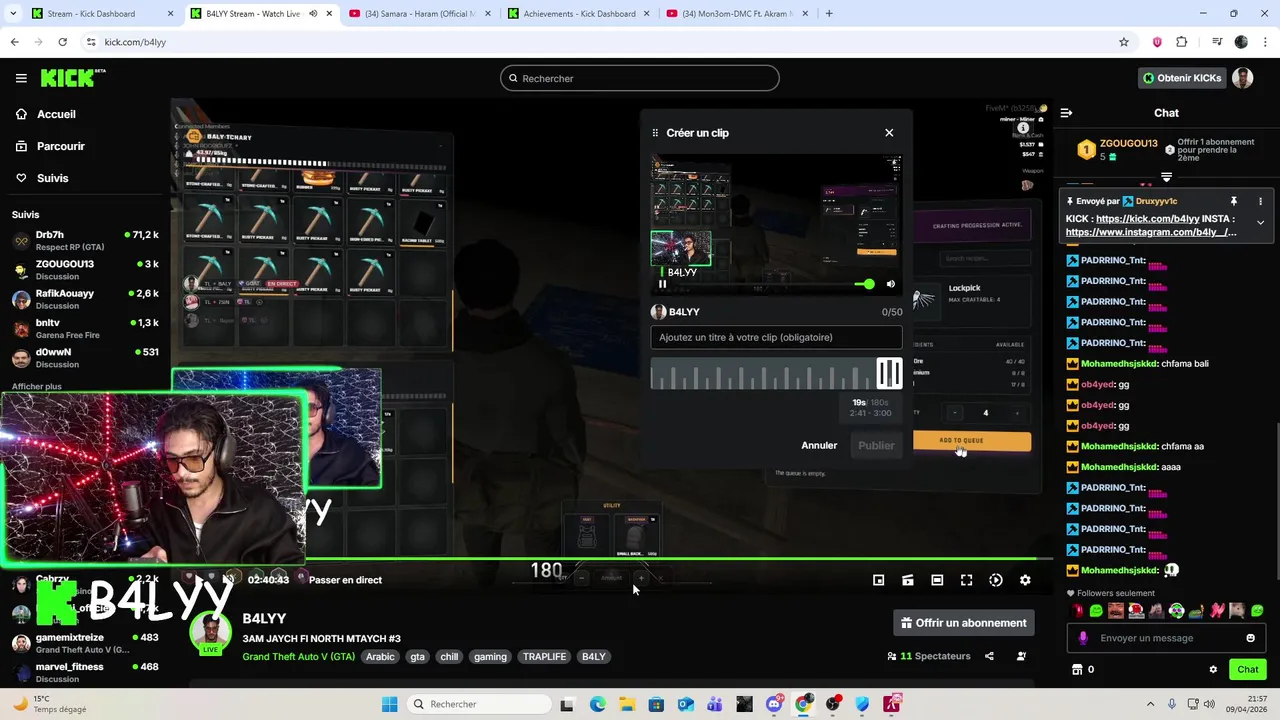1280x720 pixels.
Task: Open the kick.com/b4lyy link
Action: pos(1147,218)
